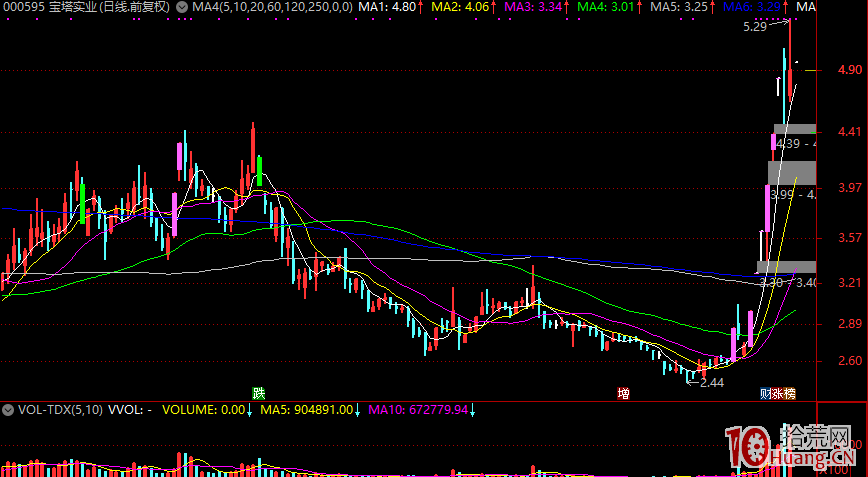Click the 4.90 price axis label
The width and height of the screenshot is (868, 477).
pos(850,70)
